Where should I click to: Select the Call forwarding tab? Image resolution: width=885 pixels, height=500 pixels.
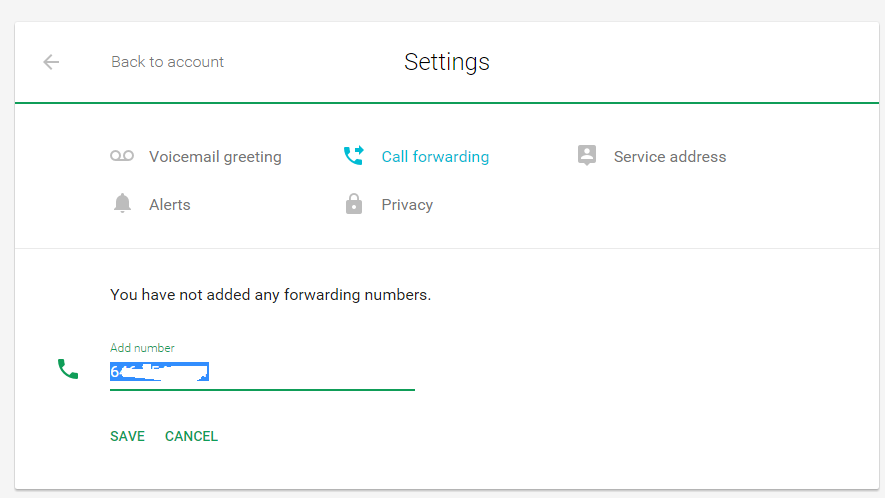point(435,157)
